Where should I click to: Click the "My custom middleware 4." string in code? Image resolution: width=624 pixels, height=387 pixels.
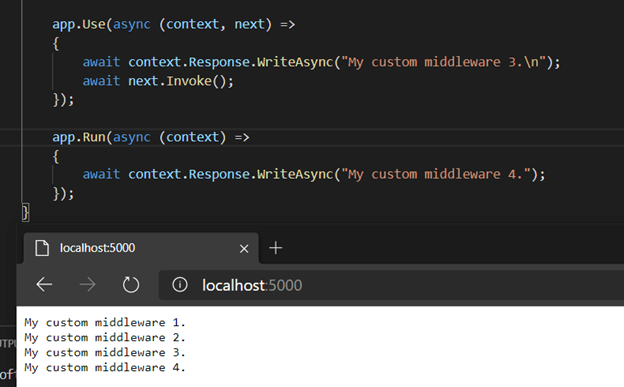(437, 174)
